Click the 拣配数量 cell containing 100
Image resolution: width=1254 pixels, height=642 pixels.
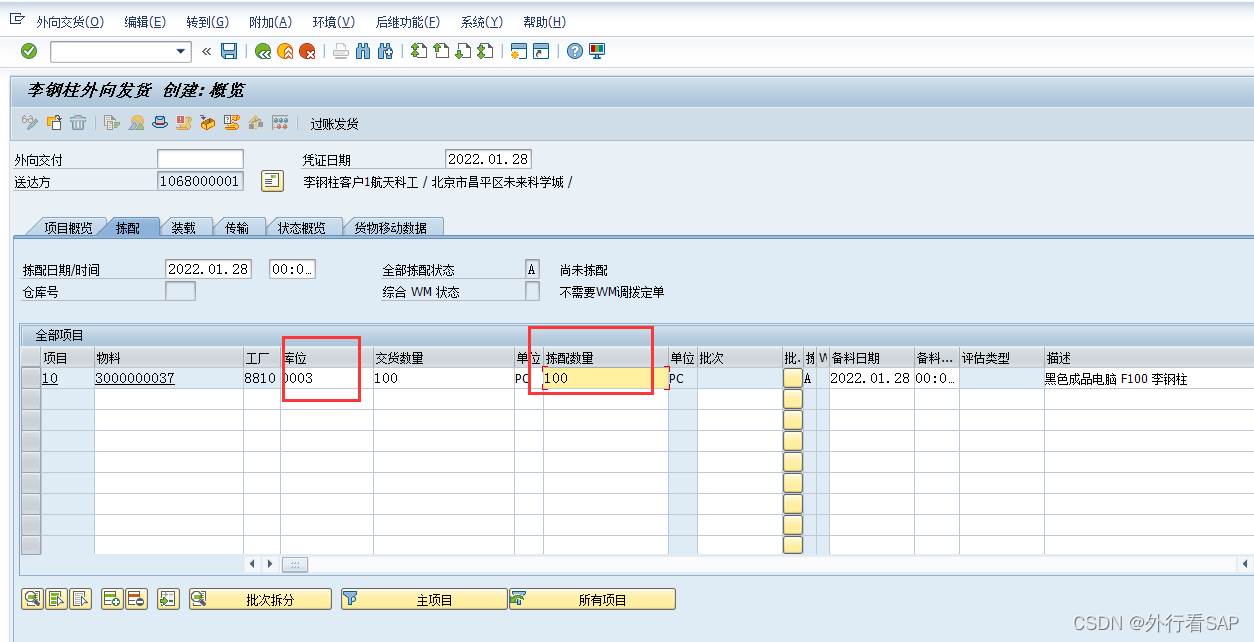point(605,378)
